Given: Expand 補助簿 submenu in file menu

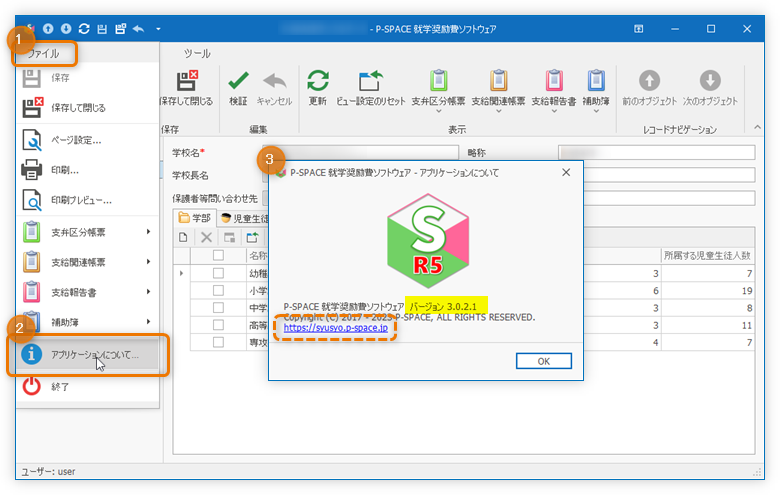Looking at the screenshot, I should point(88,322).
